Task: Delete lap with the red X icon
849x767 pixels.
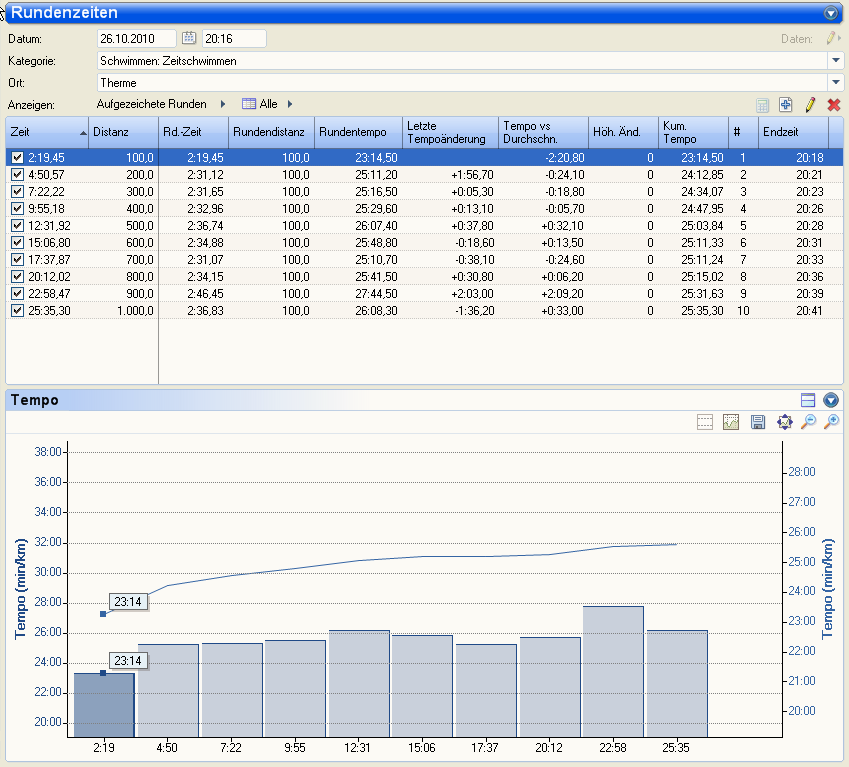Action: point(834,105)
